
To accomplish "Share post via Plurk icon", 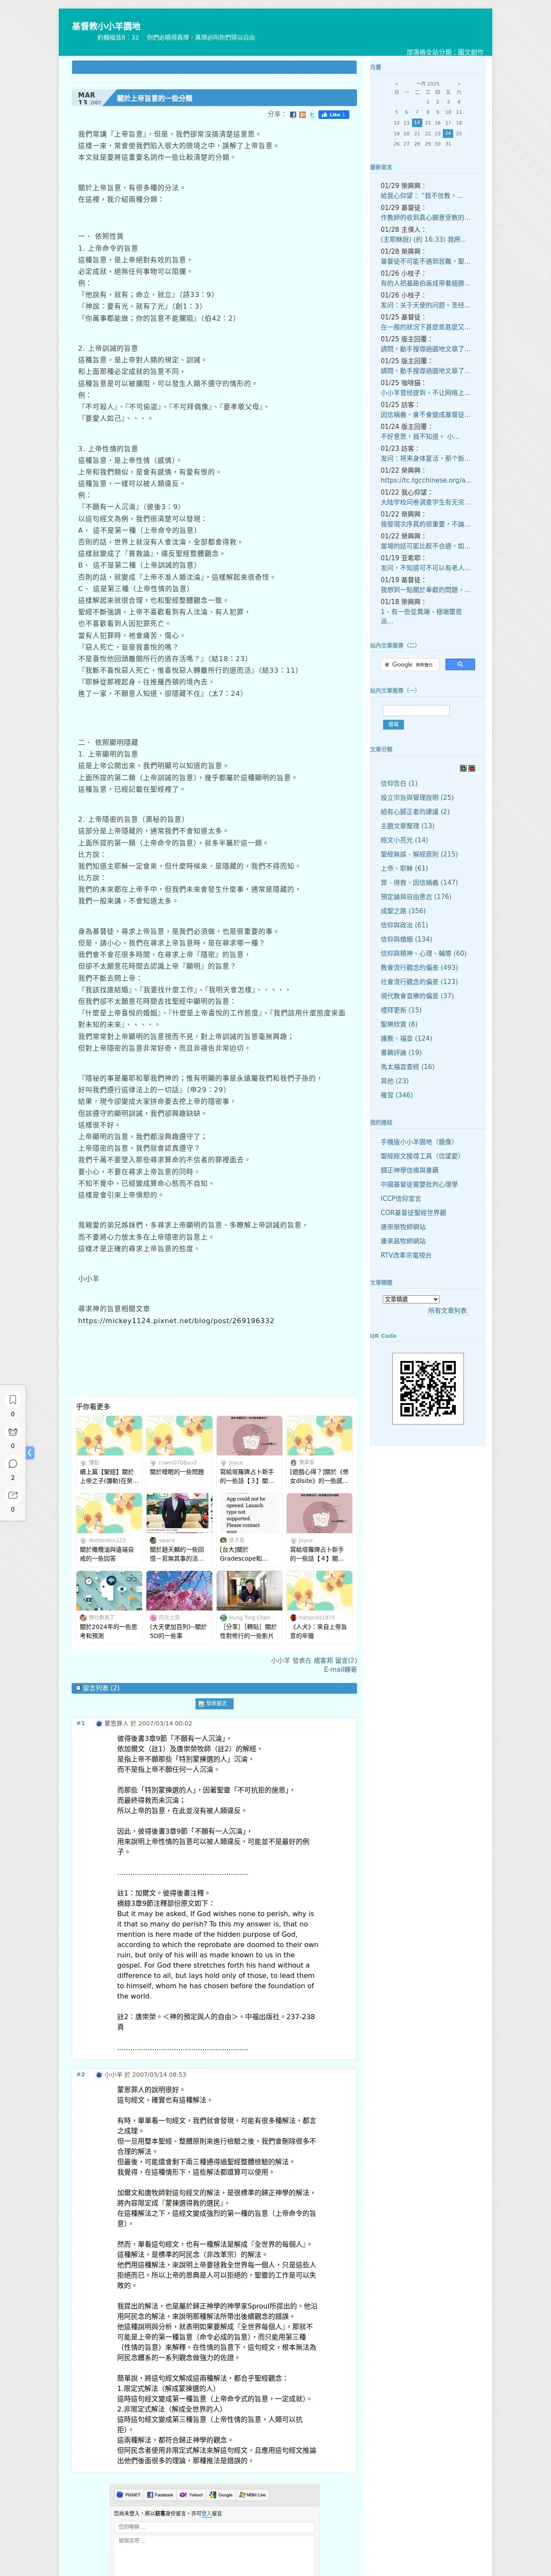I will point(302,114).
